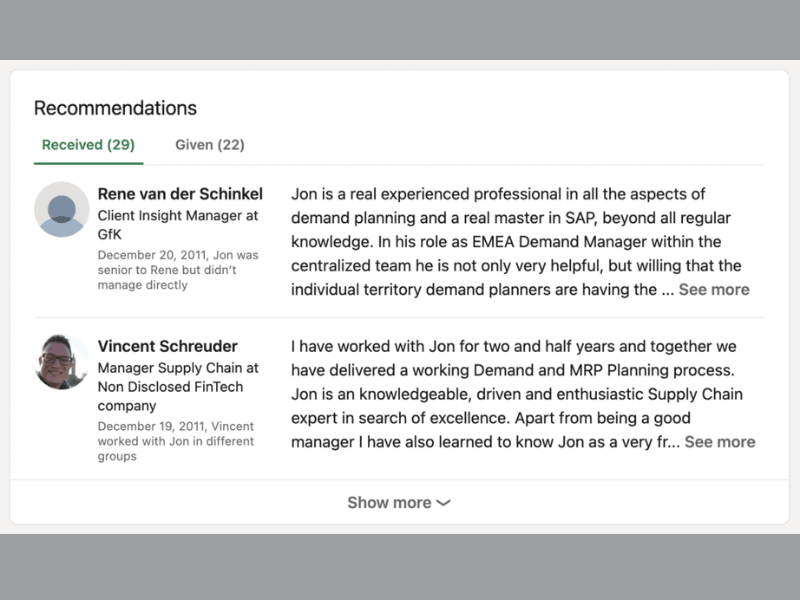Switch to the Given (22) tab
Image resolution: width=800 pixels, height=600 pixels.
[210, 145]
